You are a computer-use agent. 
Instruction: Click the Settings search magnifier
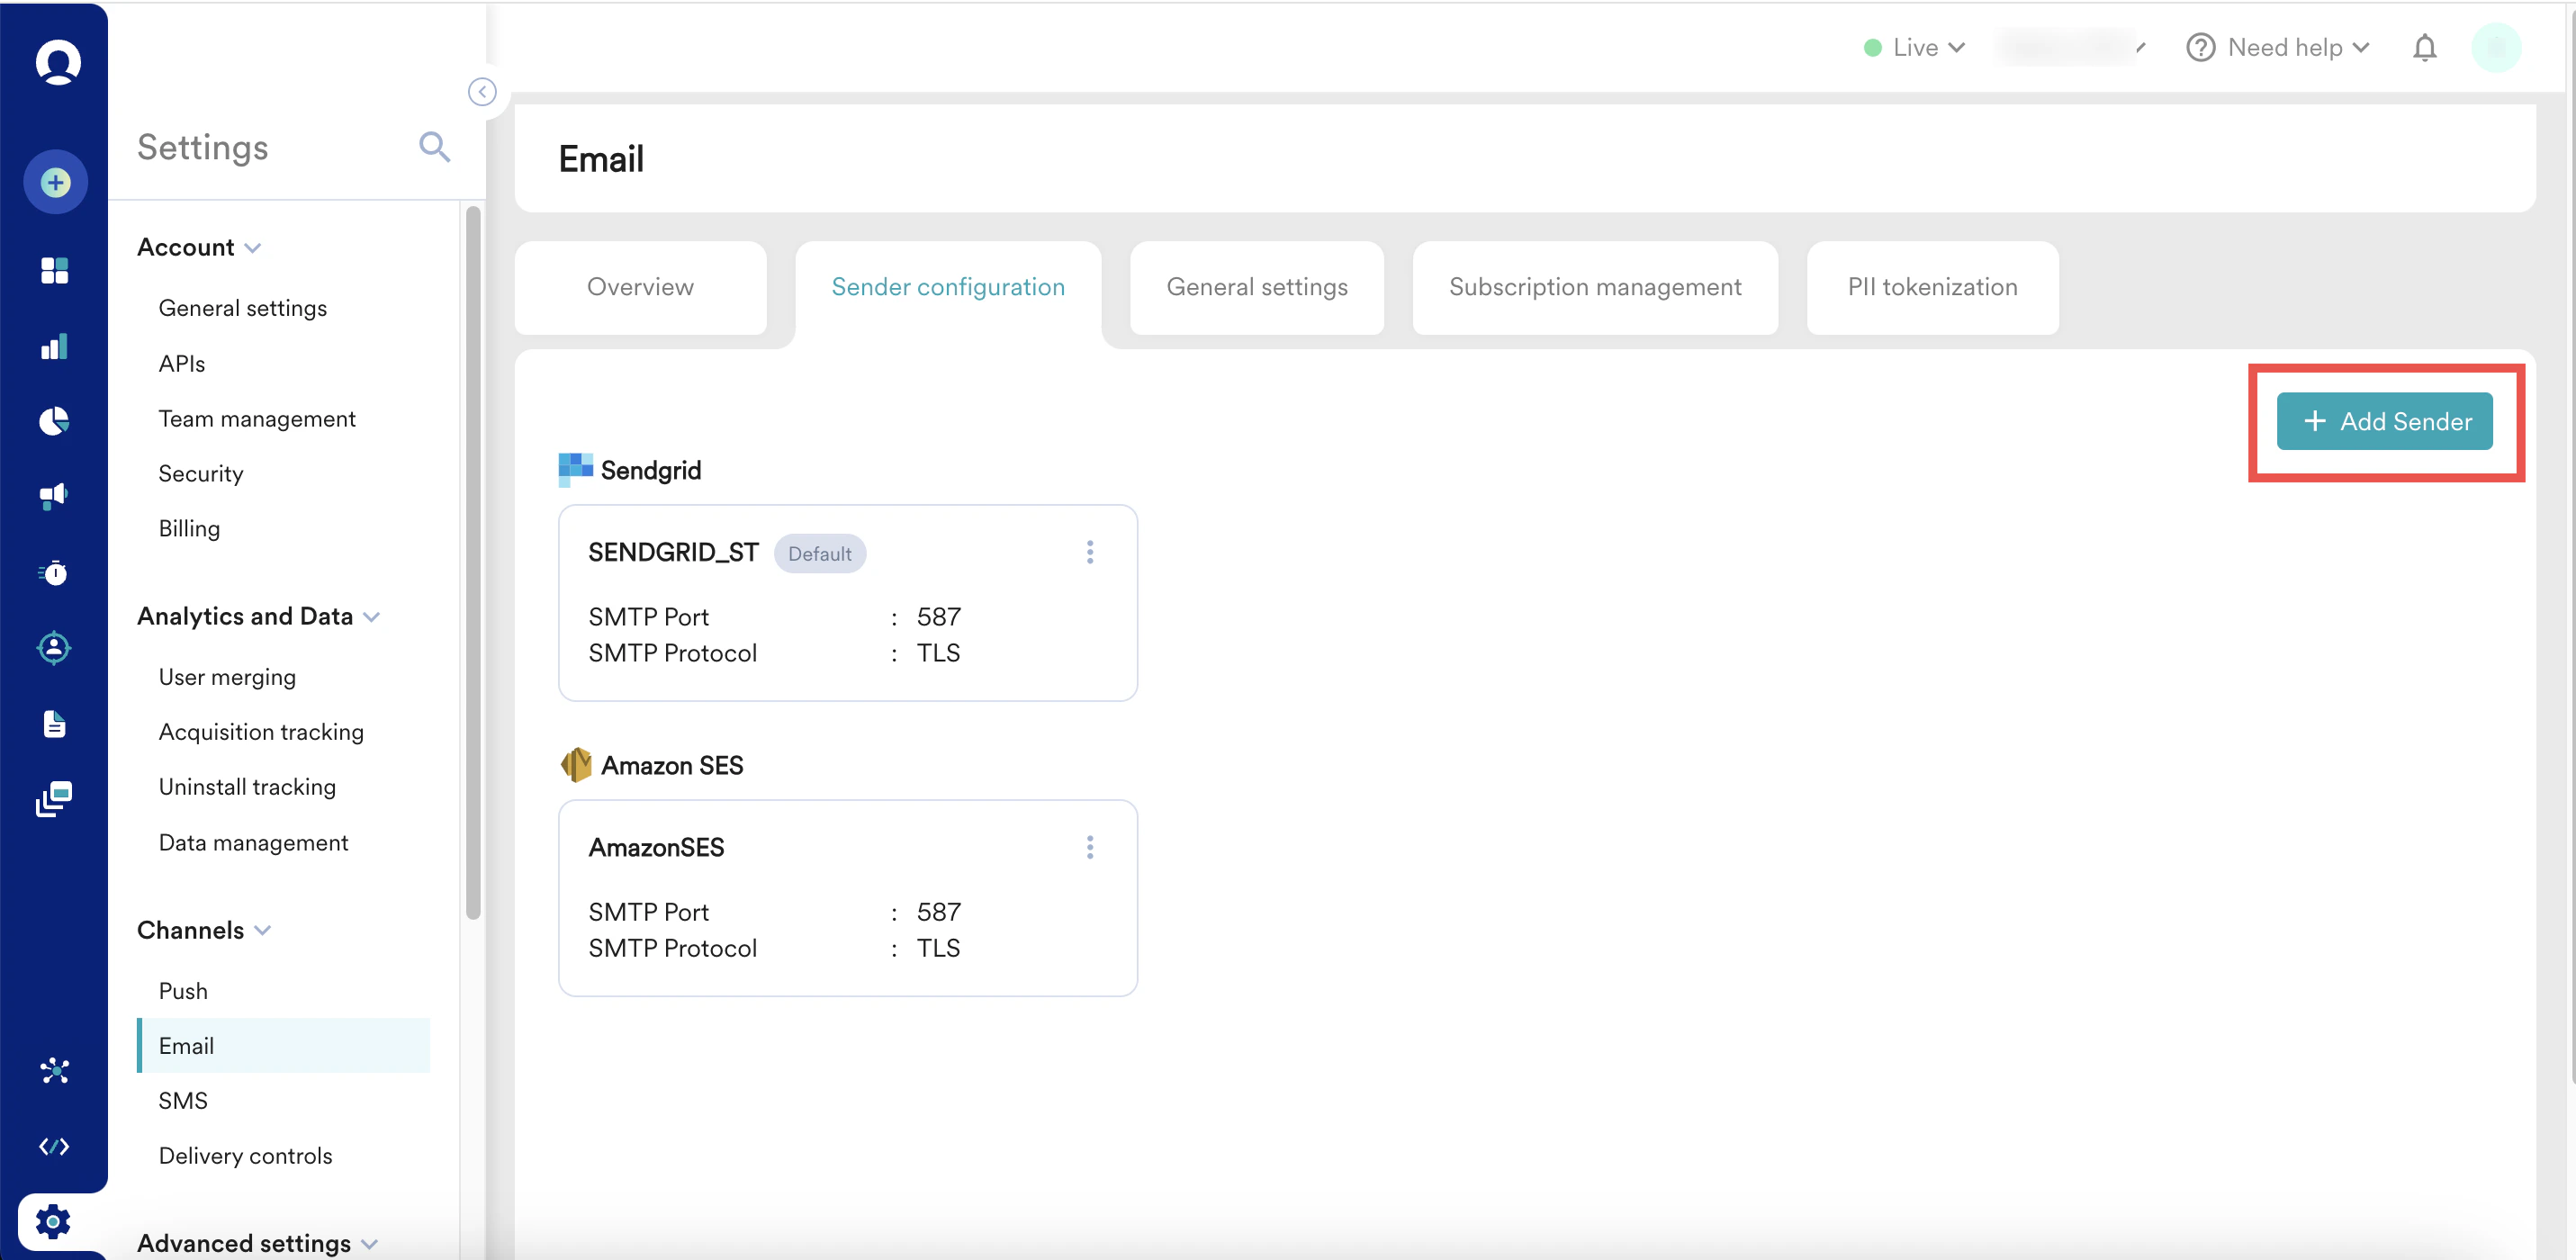click(434, 147)
